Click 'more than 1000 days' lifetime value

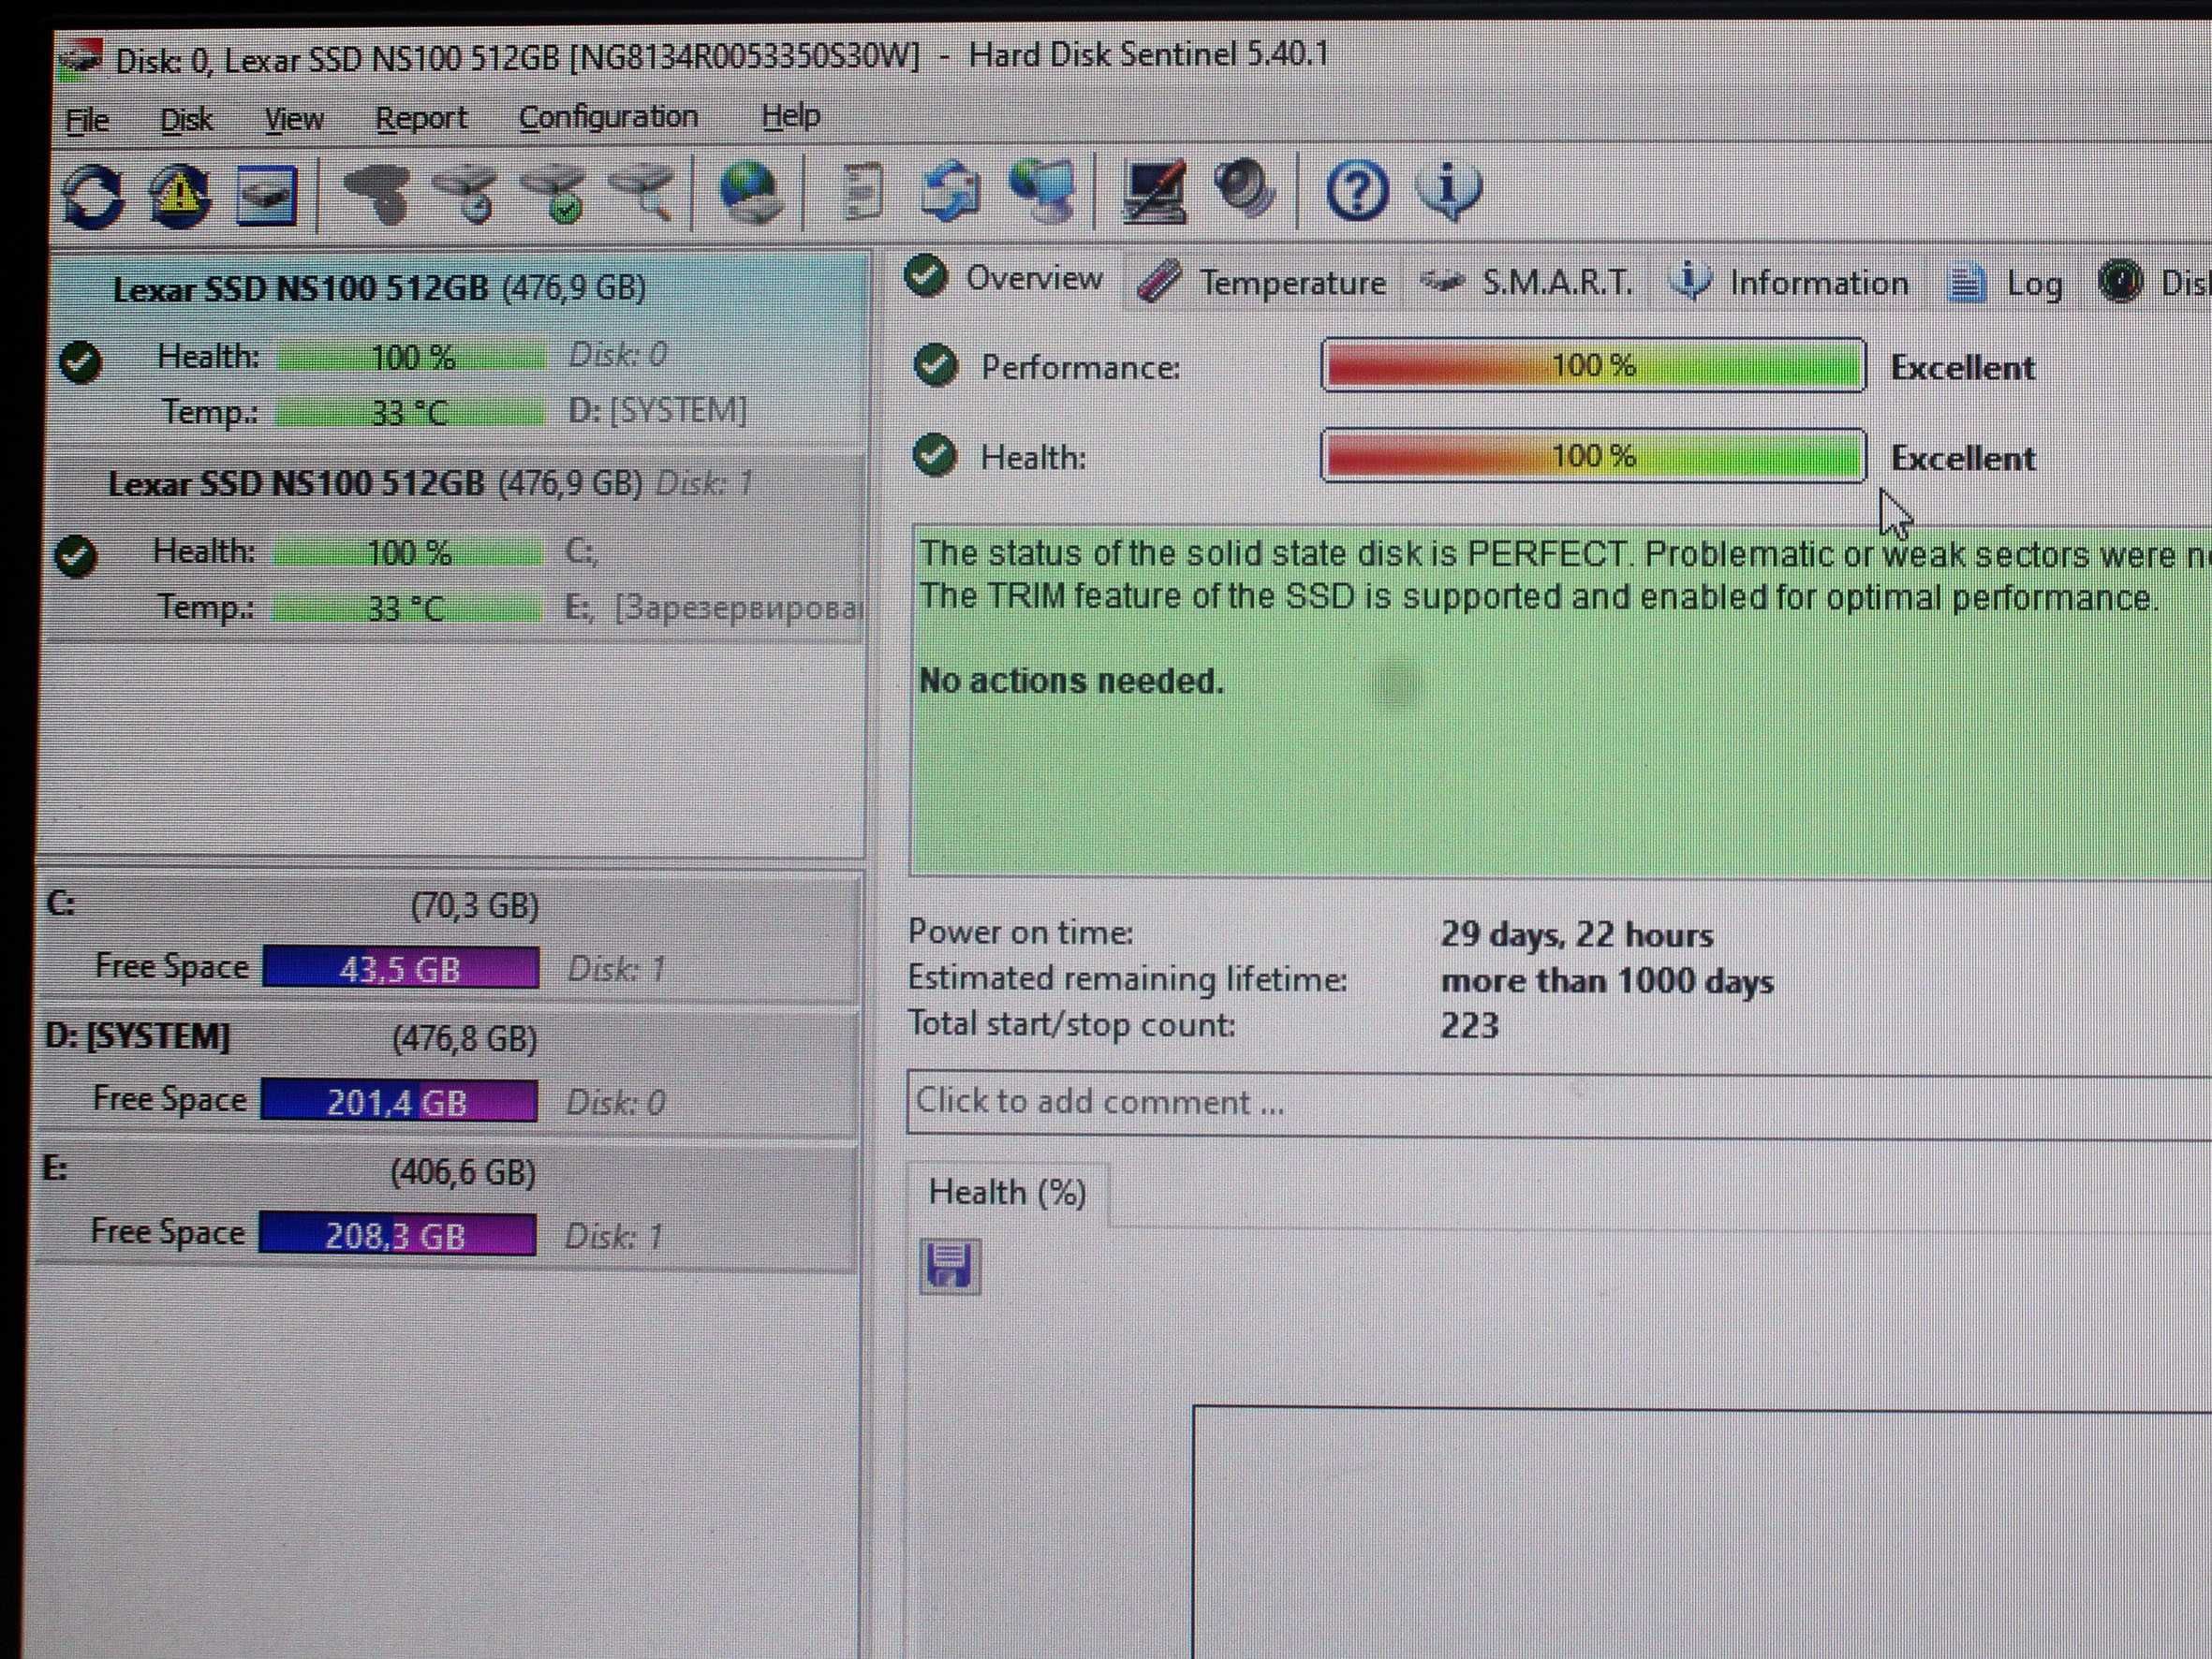click(x=1607, y=980)
